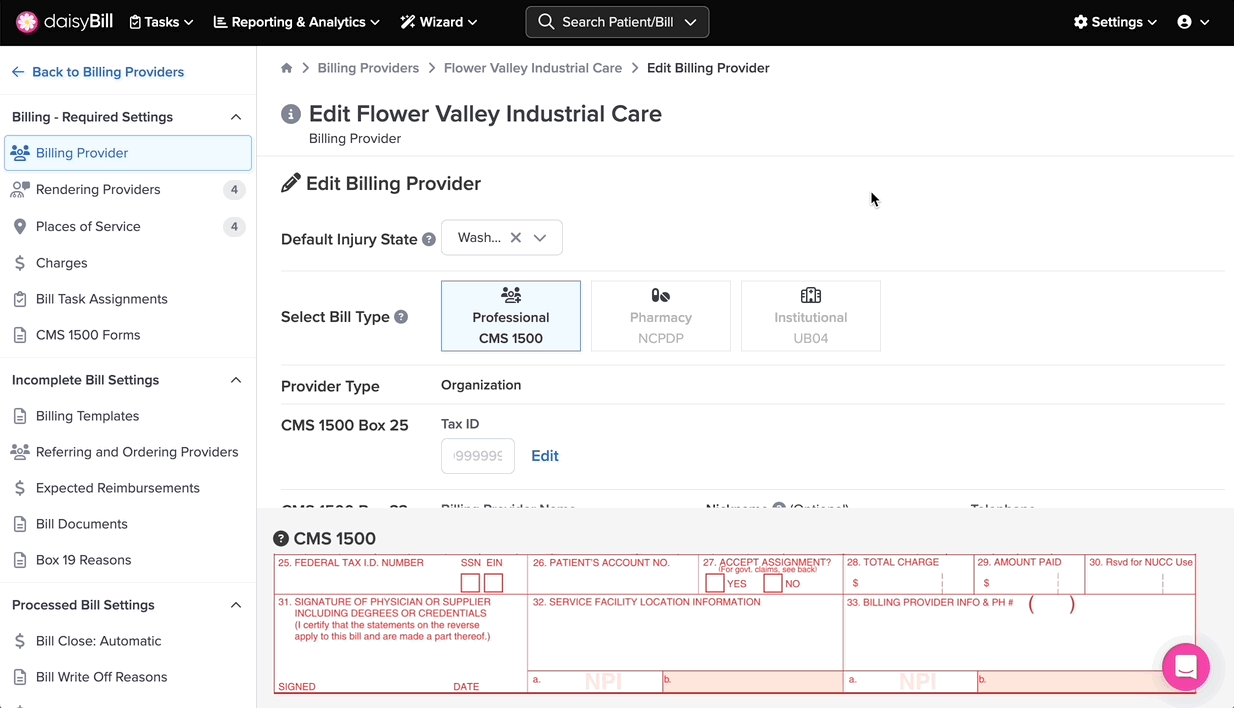Click the Charges dollar icon
This screenshot has width=1234, height=708.
(x=20, y=263)
